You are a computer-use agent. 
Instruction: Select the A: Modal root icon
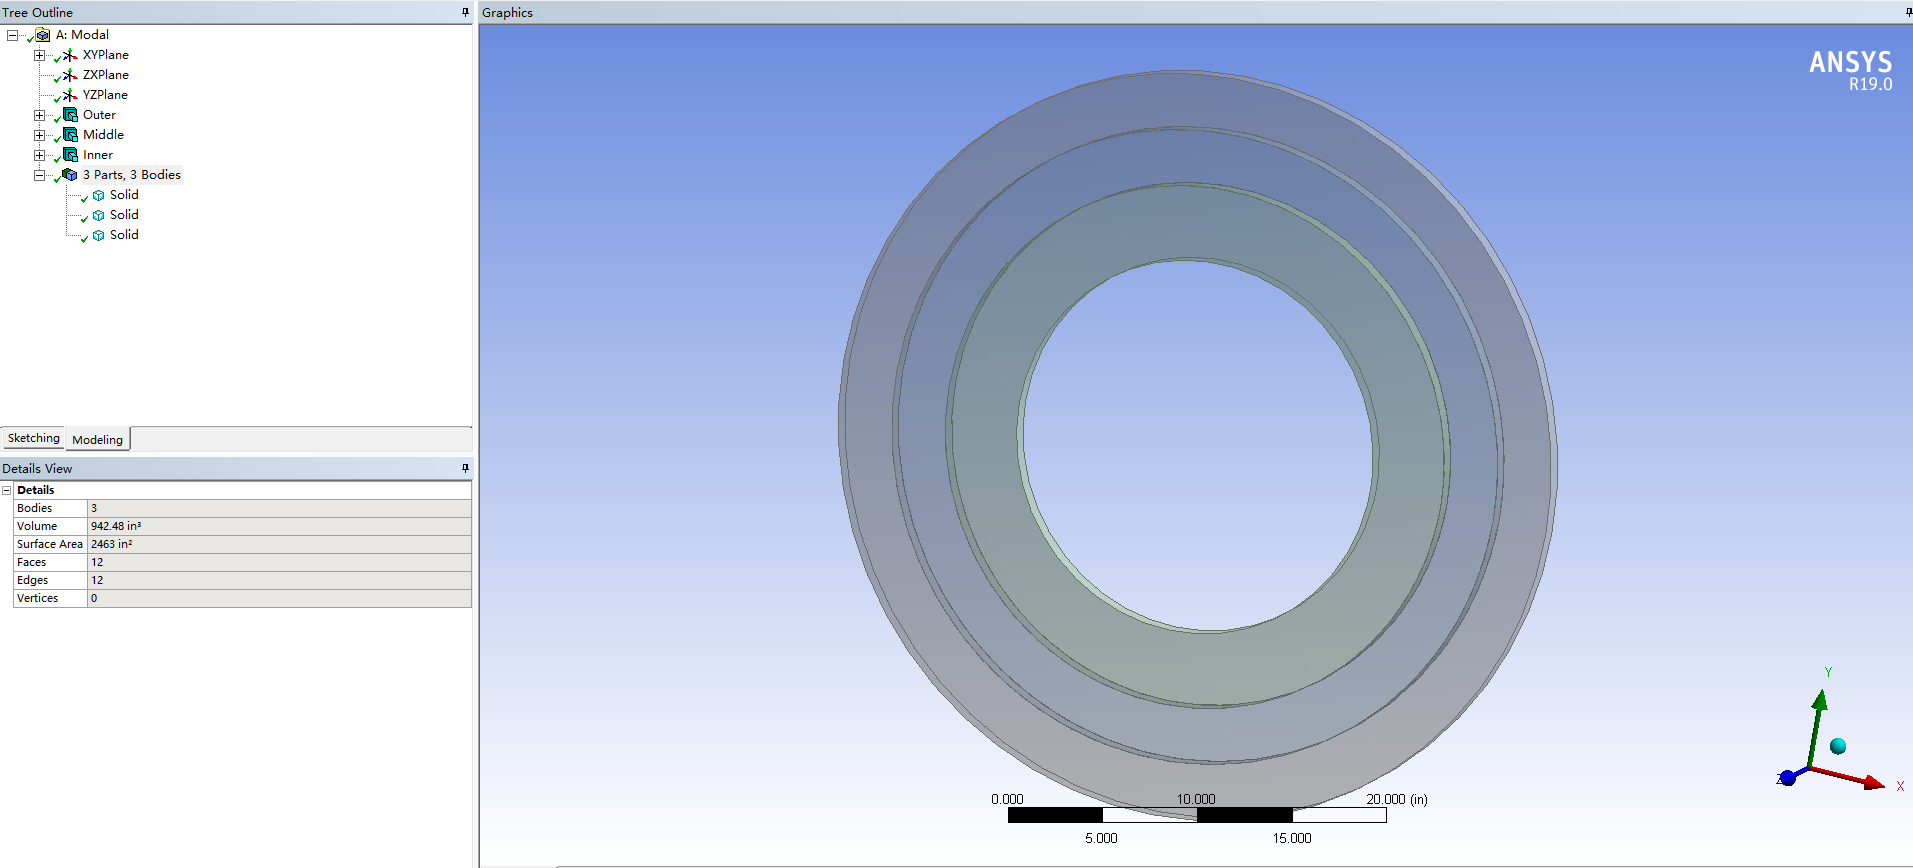pyautogui.click(x=43, y=35)
